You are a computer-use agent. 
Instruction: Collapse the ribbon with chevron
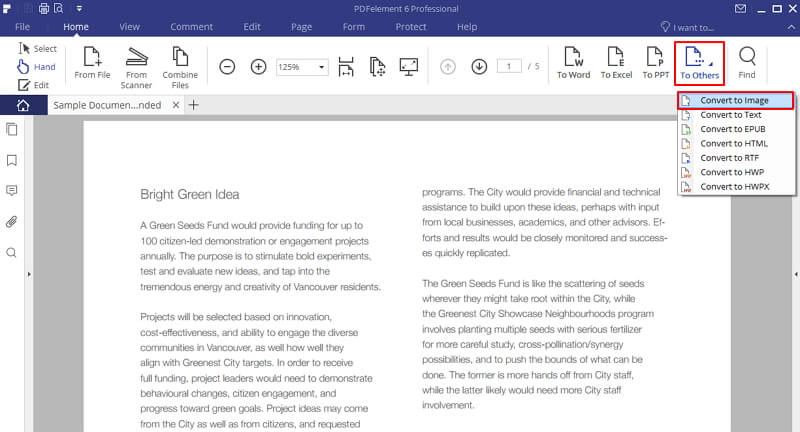click(x=791, y=27)
